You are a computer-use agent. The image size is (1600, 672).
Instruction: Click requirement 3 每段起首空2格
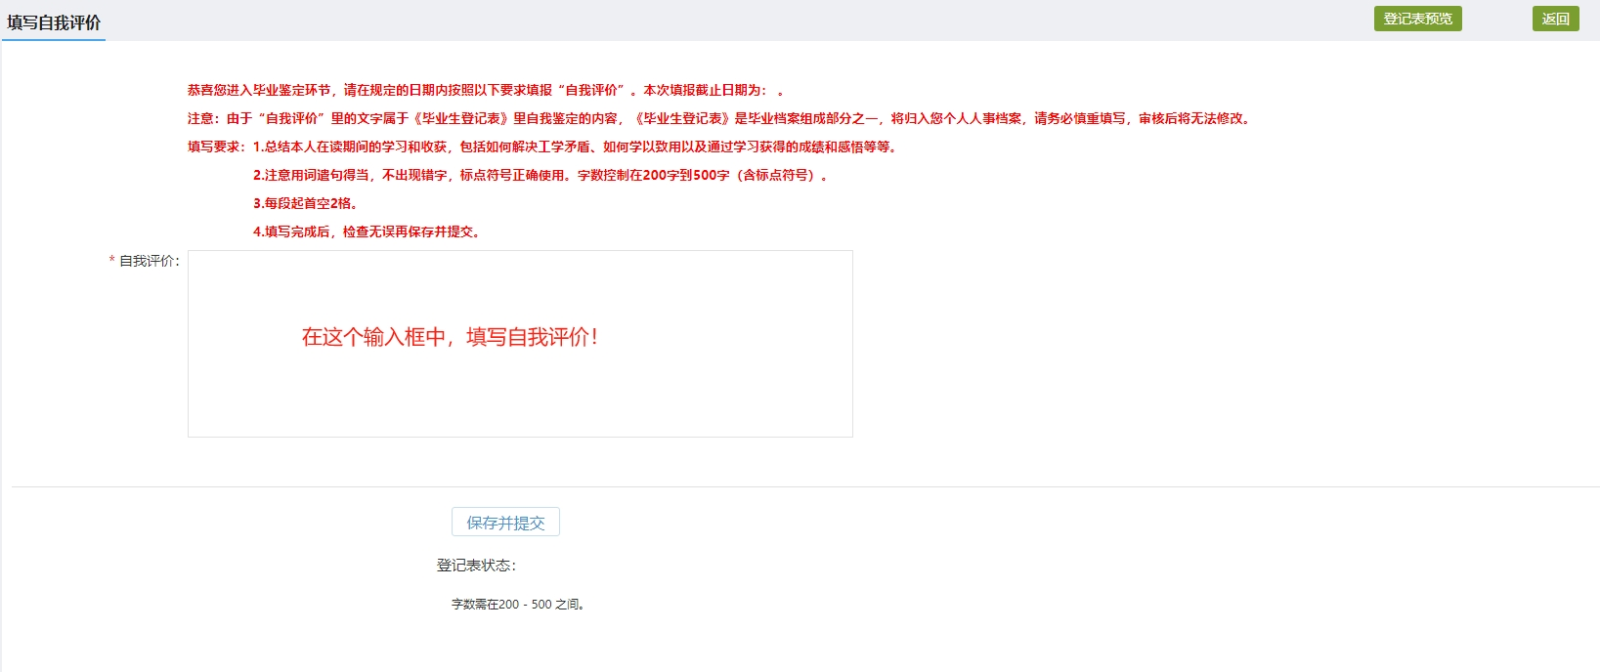305,203
